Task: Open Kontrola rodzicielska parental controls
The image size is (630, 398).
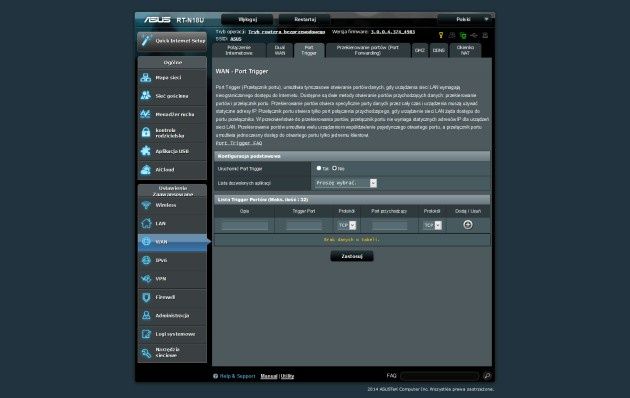Action: [172, 133]
